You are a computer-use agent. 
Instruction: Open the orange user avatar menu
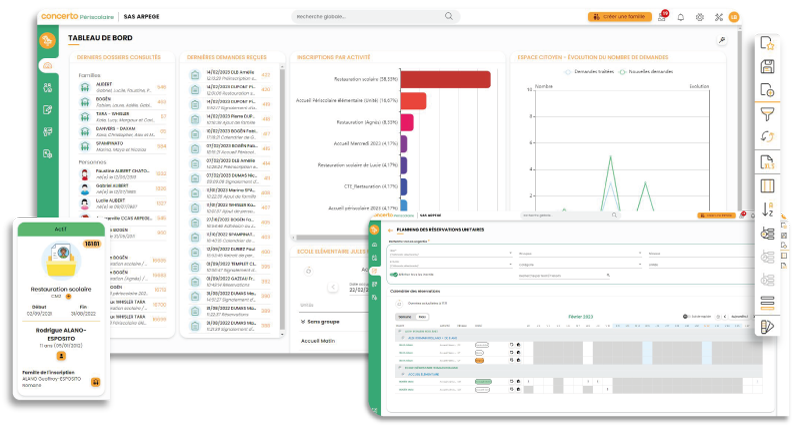pos(734,17)
